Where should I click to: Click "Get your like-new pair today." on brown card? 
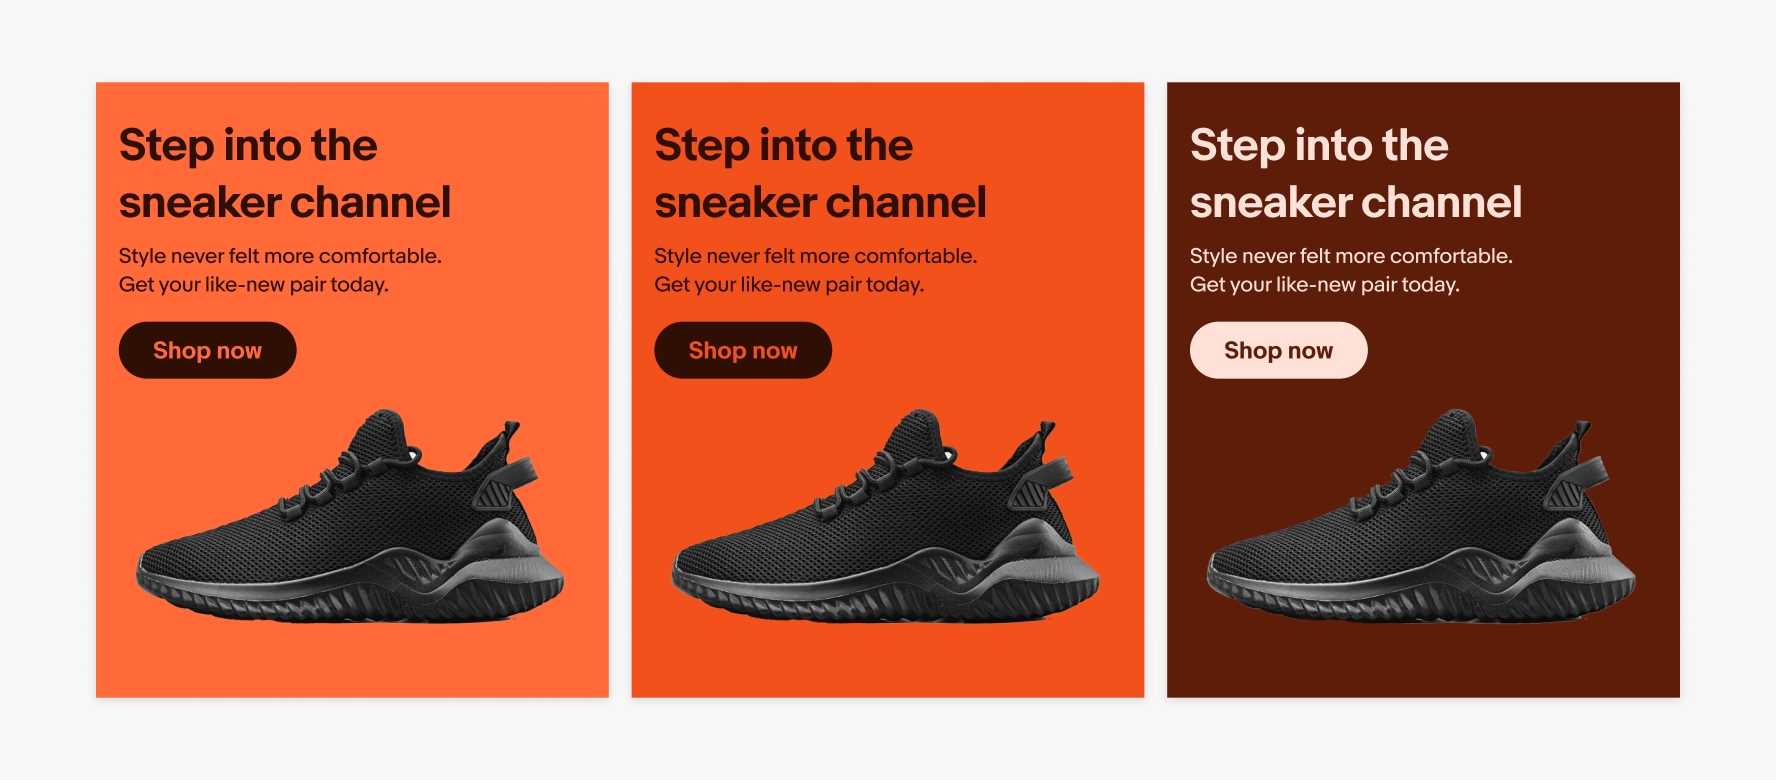(1325, 285)
